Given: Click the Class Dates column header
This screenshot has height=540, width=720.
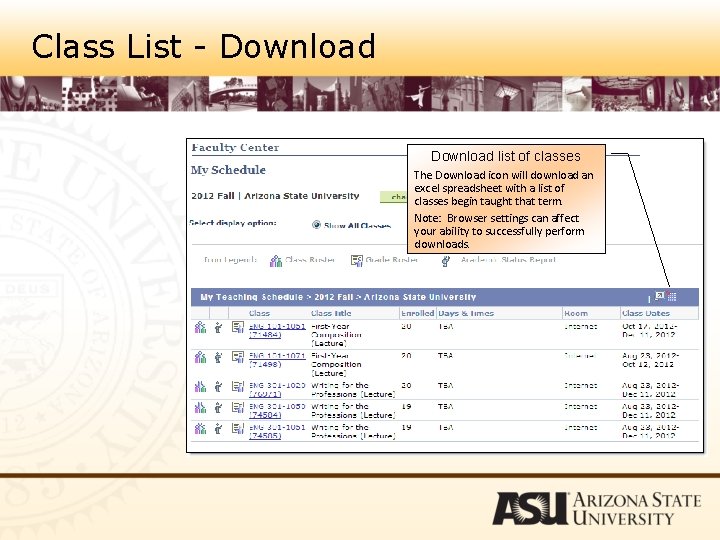Looking at the screenshot, I should coord(646,313).
